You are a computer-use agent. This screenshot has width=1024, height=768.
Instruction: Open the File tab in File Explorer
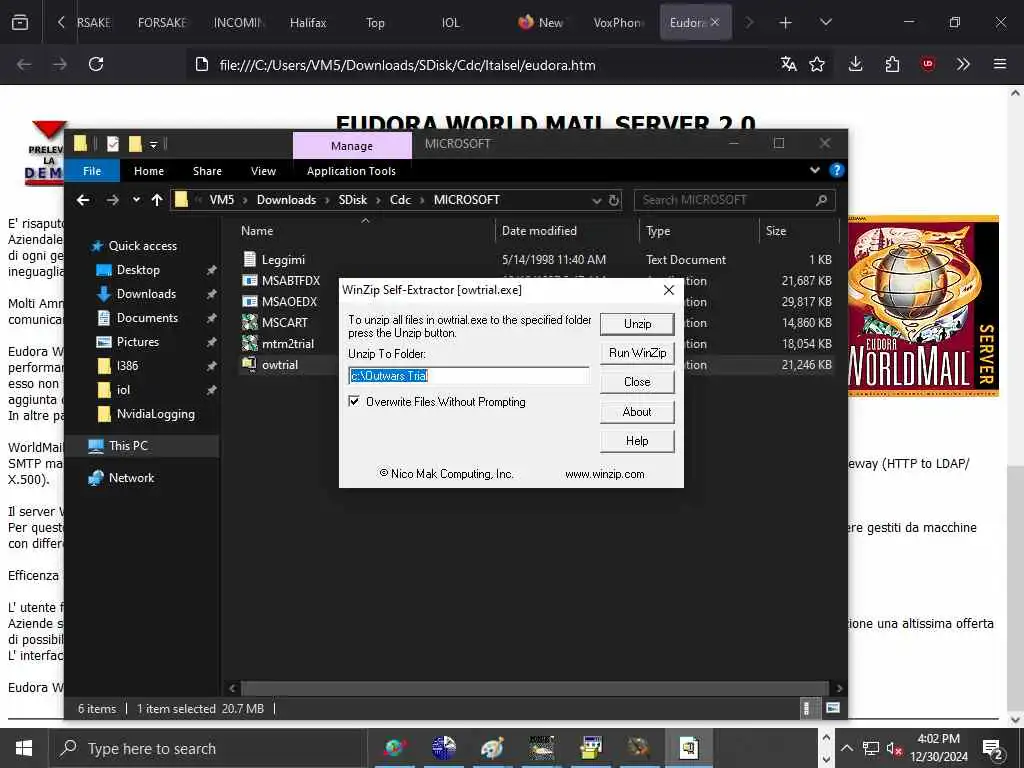pos(92,171)
